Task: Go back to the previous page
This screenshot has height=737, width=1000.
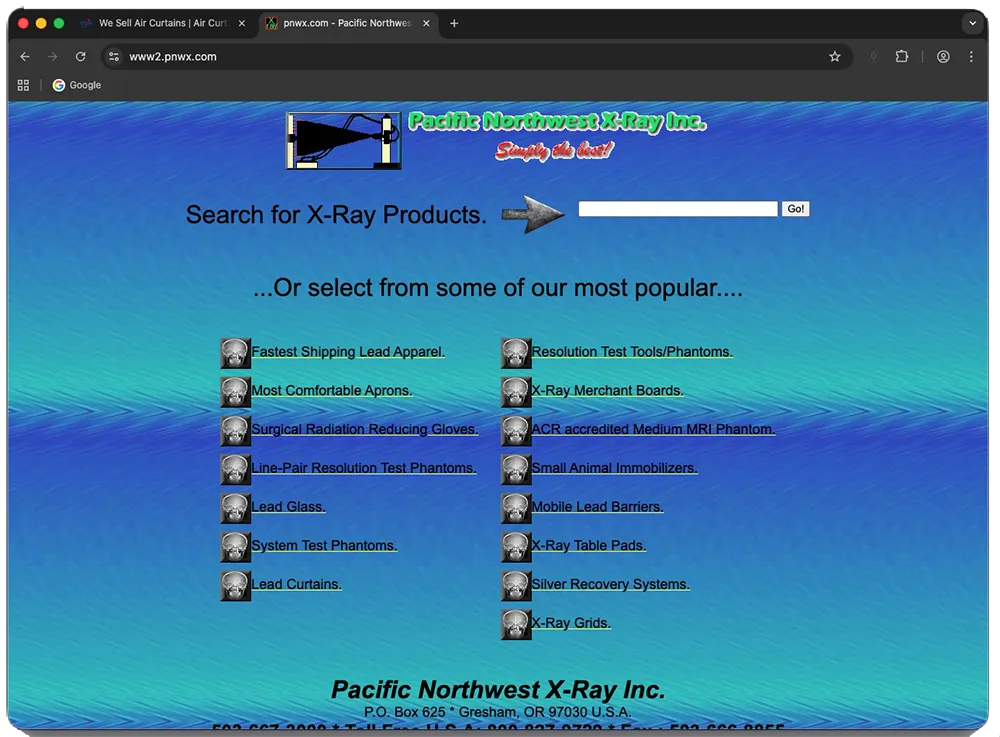Action: (25, 57)
